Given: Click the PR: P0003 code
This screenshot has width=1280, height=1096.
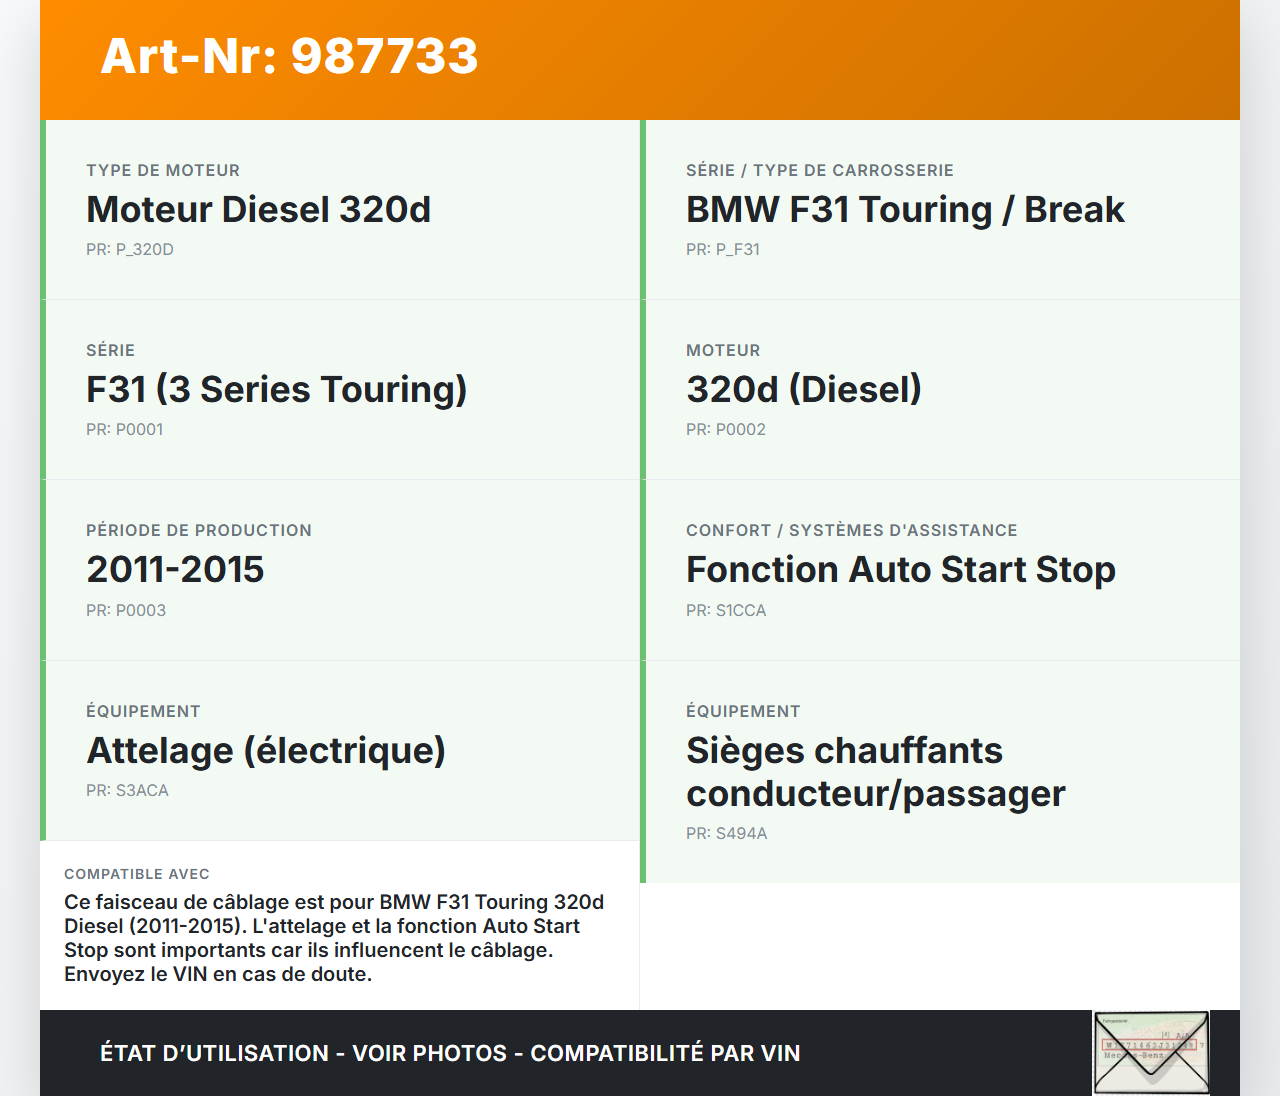Looking at the screenshot, I should [126, 611].
